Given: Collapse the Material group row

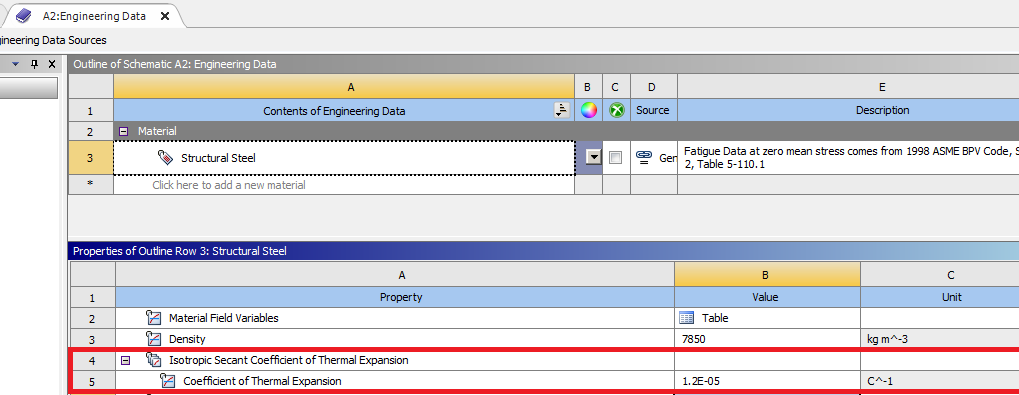Looking at the screenshot, I should 123,131.
